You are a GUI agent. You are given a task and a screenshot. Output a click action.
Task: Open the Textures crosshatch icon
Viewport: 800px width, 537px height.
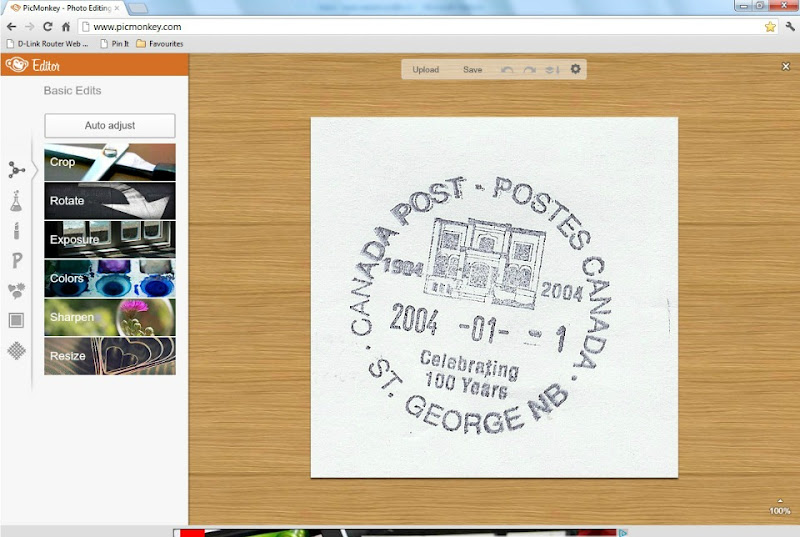coord(16,350)
